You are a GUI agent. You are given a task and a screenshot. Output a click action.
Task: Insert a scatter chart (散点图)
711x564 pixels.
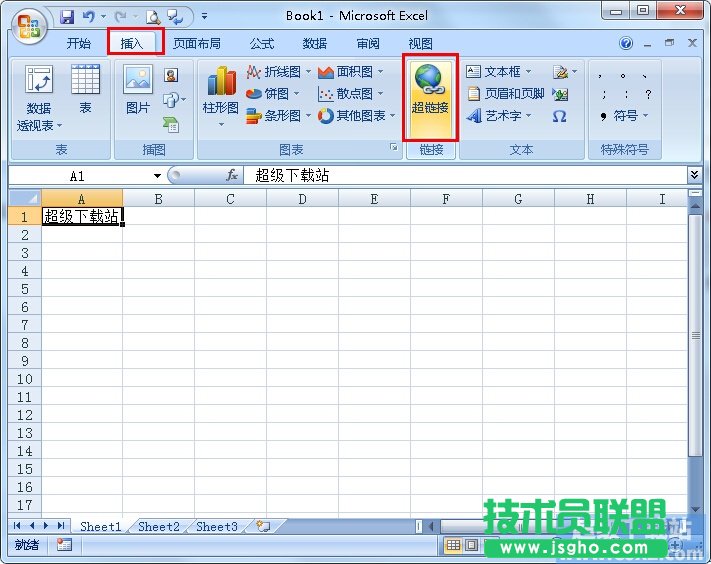tap(351, 94)
